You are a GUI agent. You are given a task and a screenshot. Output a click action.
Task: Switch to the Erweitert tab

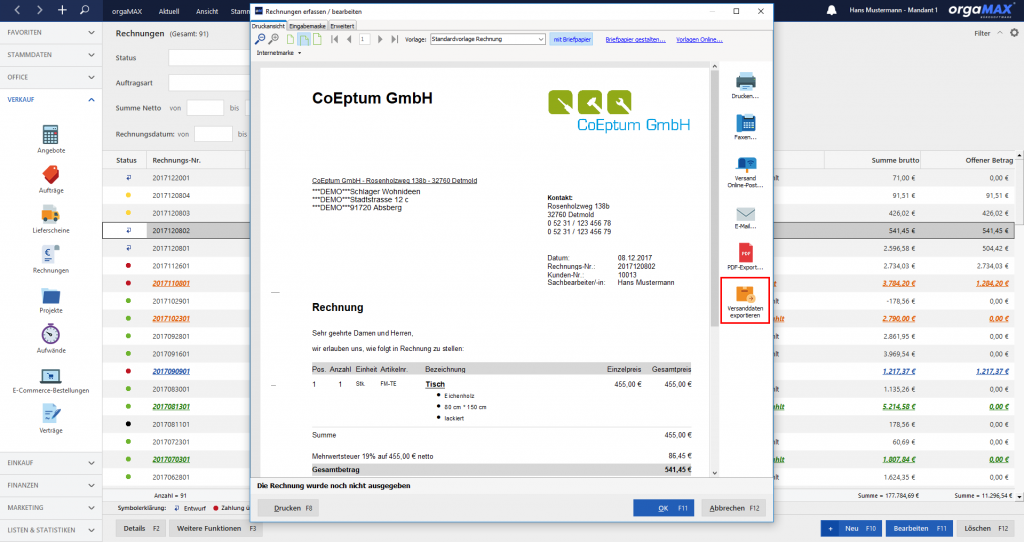[342, 26]
